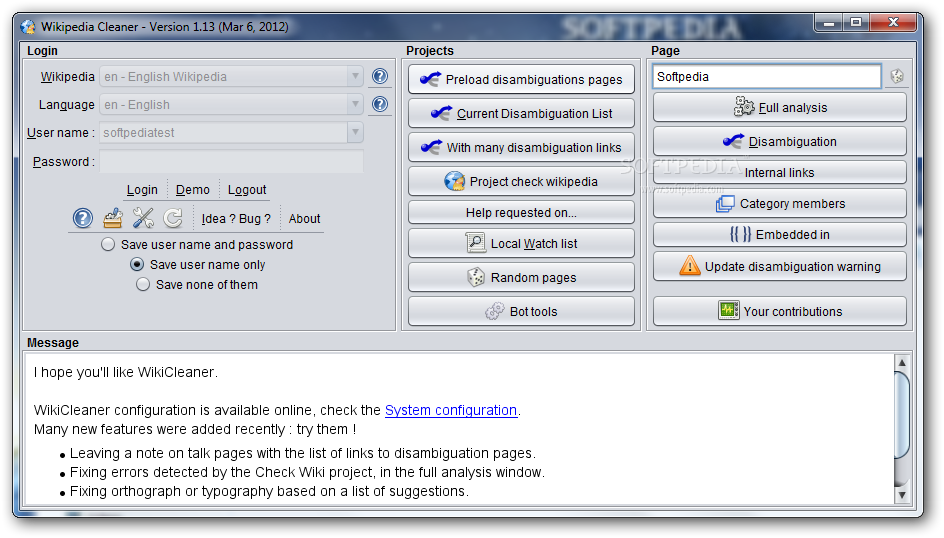Show Internal links

(x=780, y=173)
